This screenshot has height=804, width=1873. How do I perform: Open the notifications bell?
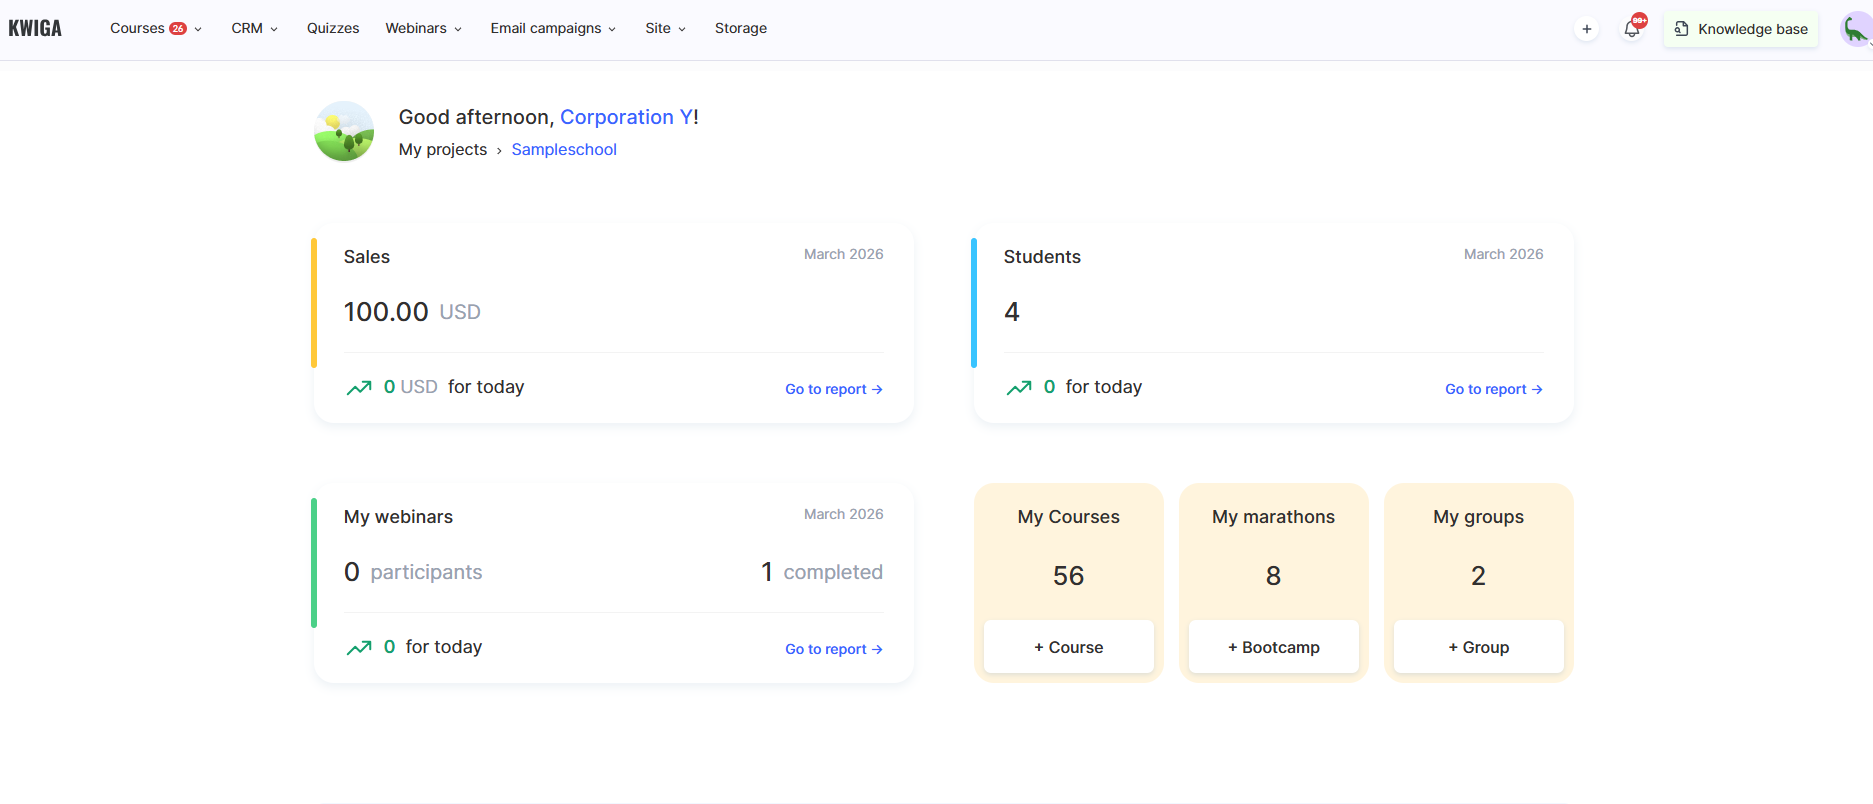[1632, 29]
